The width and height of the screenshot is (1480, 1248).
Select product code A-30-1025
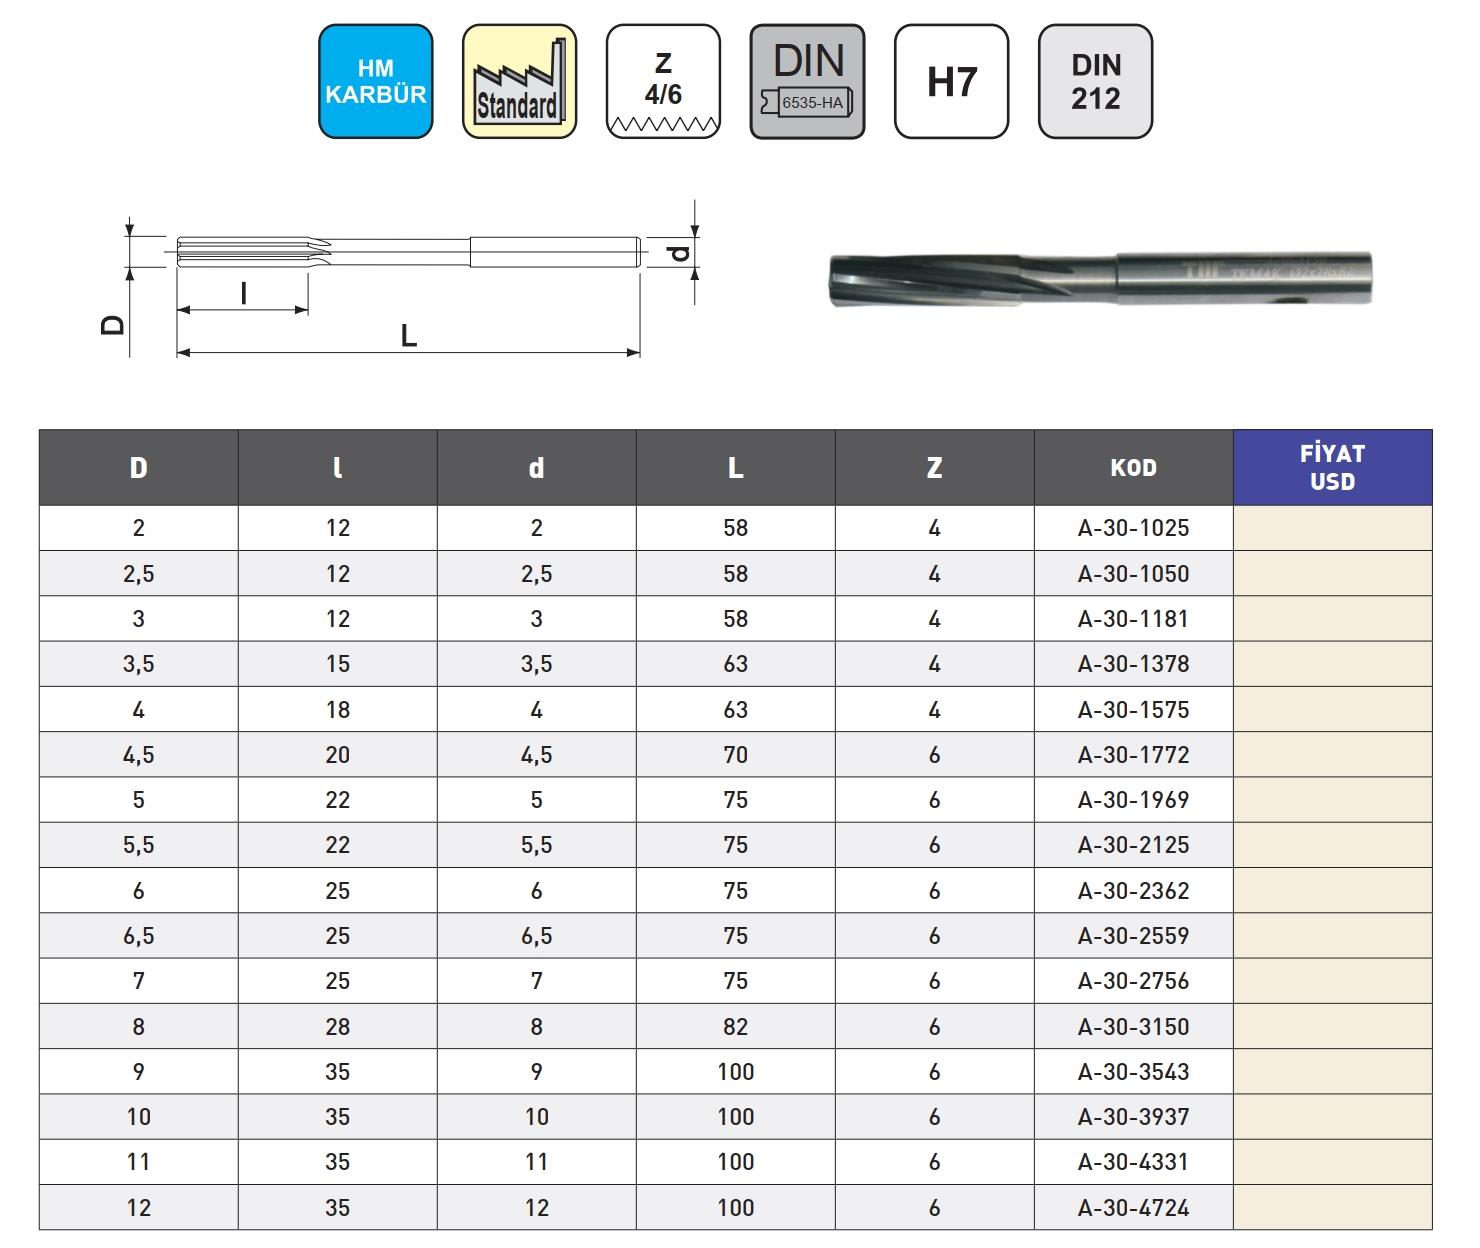point(1133,528)
